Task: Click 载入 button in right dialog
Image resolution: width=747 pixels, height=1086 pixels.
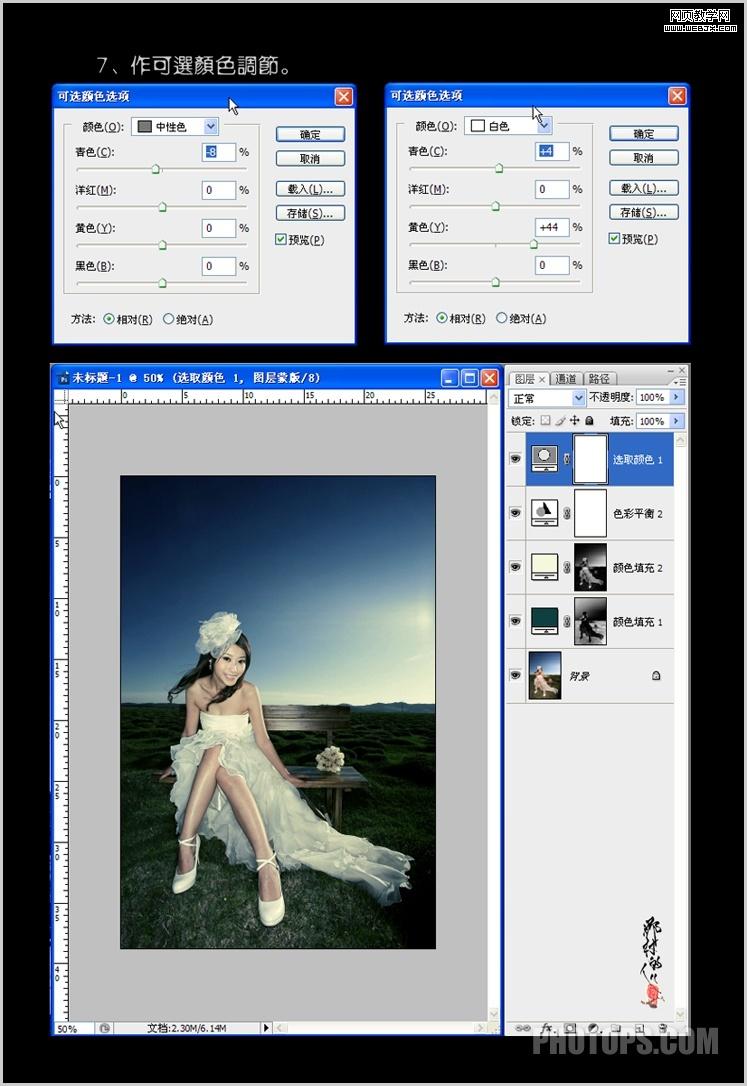Action: point(644,188)
